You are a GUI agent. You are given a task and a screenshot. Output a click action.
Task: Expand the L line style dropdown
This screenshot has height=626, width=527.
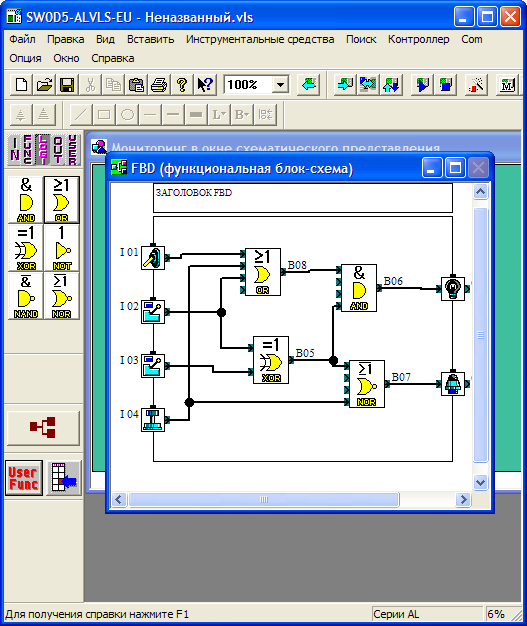219,115
